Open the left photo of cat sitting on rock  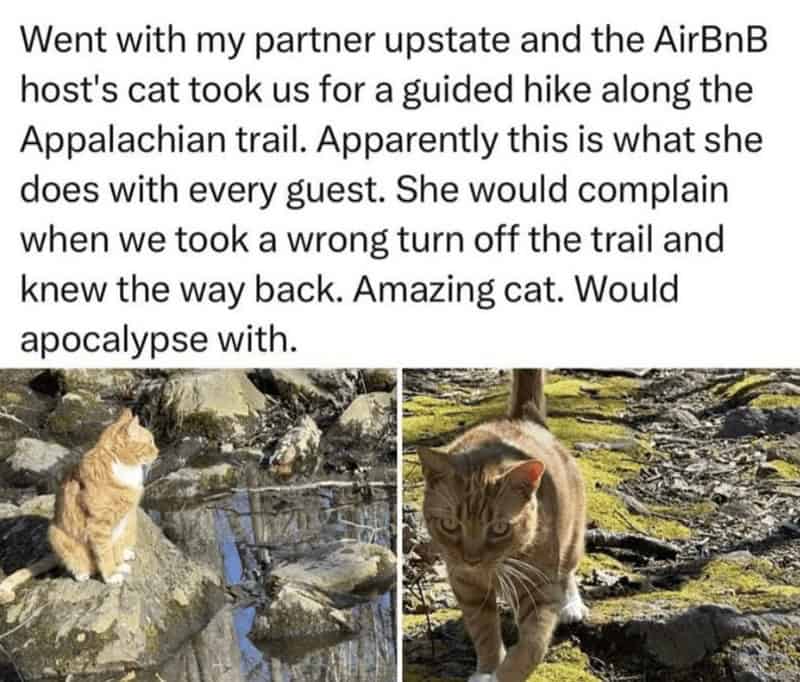click(198, 525)
